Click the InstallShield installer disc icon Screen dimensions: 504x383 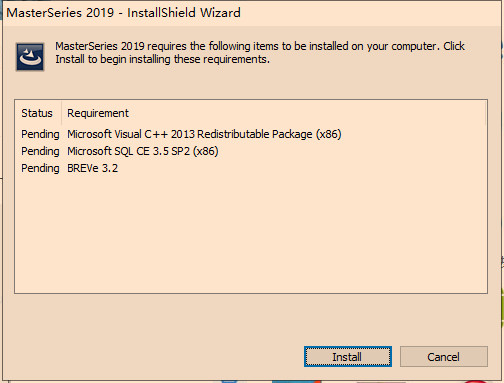30,57
